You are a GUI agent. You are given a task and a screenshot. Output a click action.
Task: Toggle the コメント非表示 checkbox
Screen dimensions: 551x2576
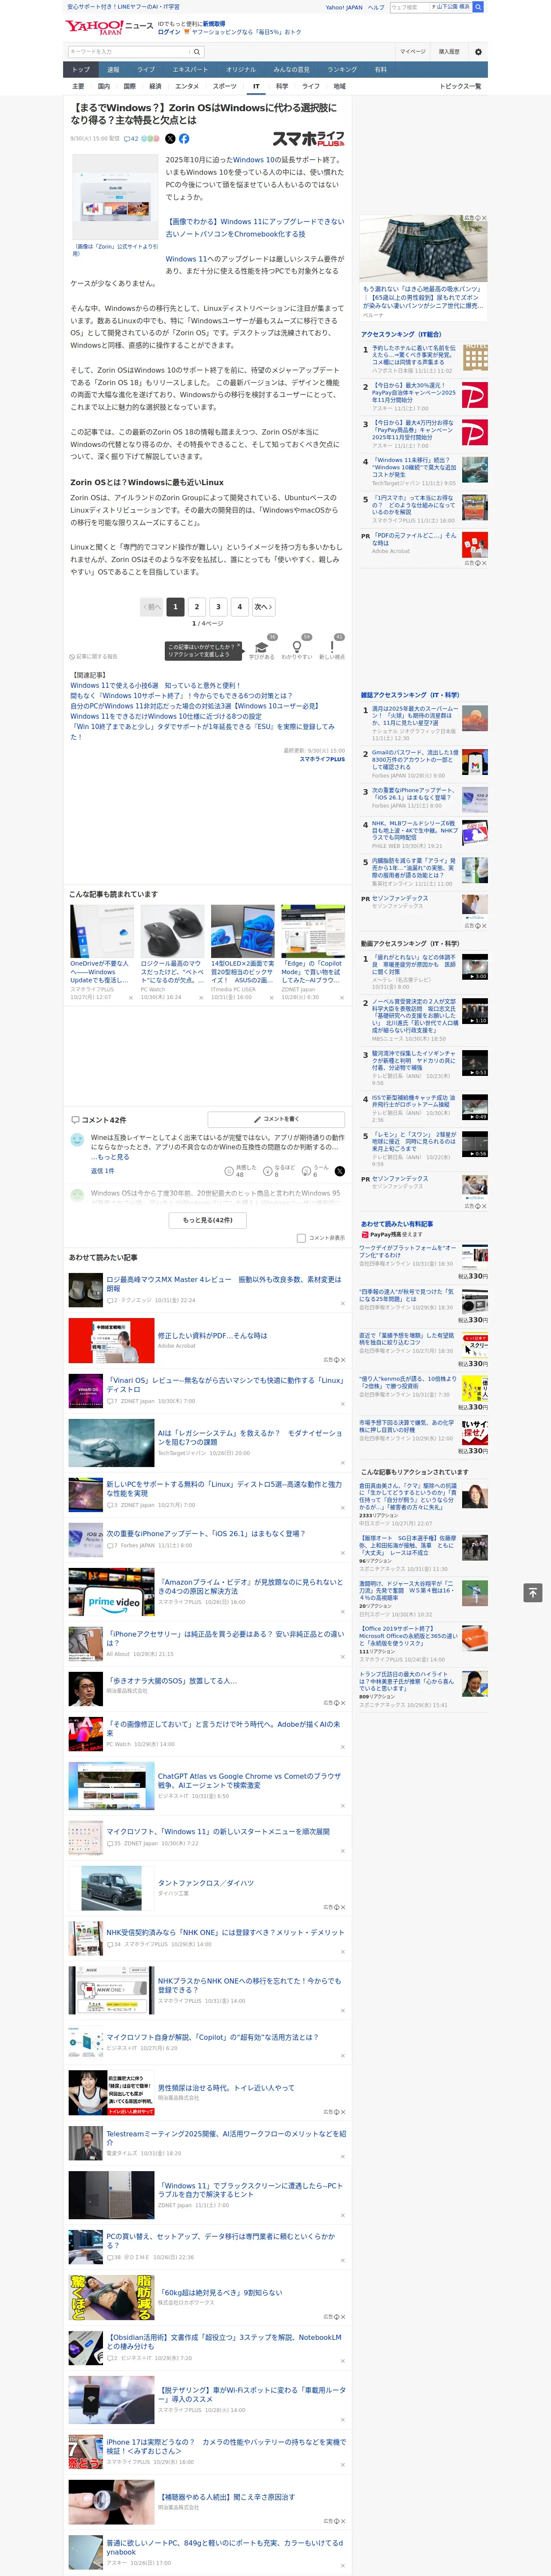[x=301, y=1238]
